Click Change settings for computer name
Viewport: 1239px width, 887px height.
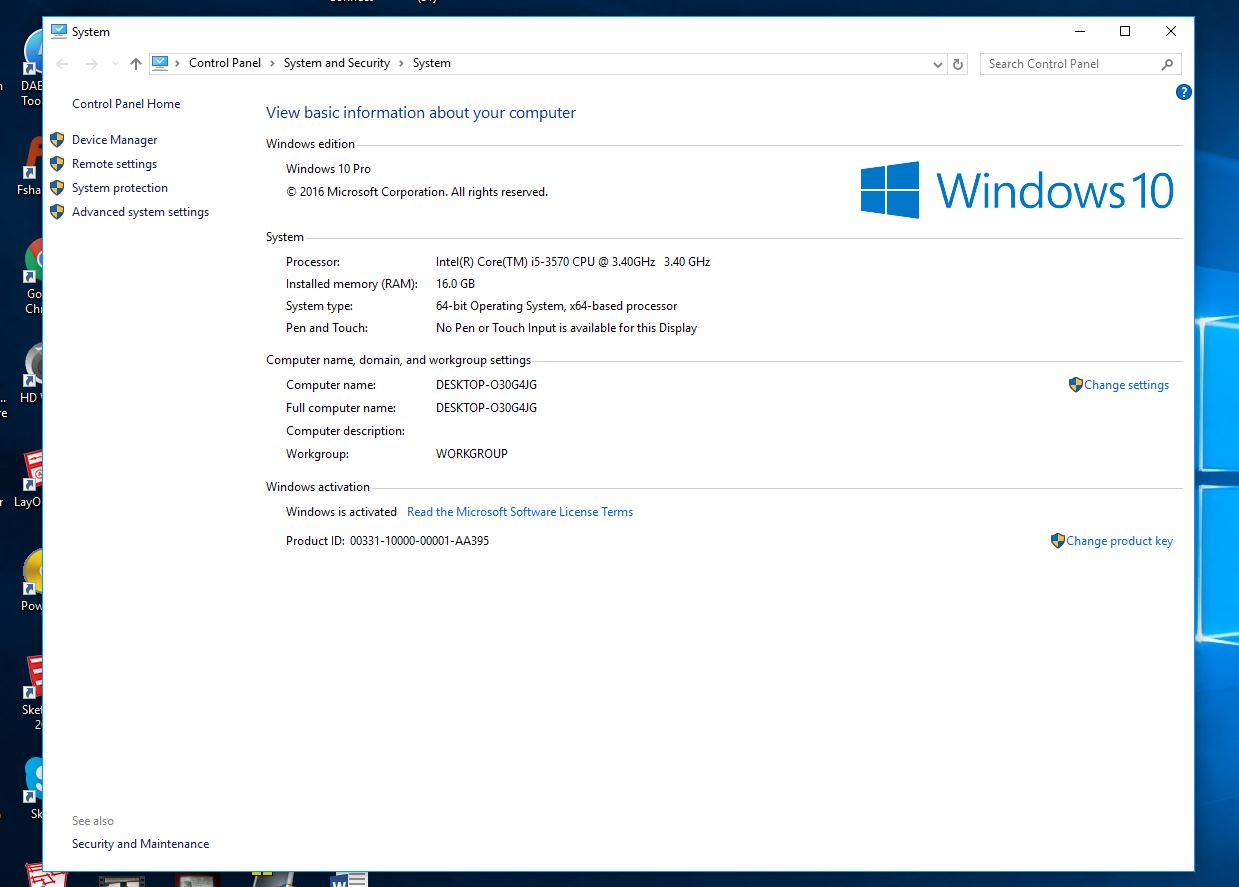[1126, 385]
